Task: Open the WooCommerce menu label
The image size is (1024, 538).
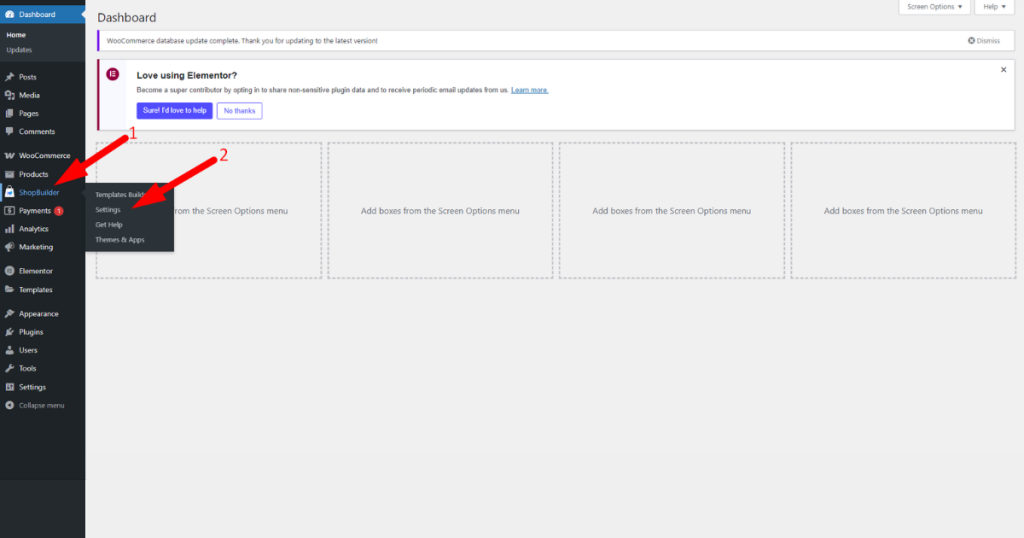Action: [44, 155]
